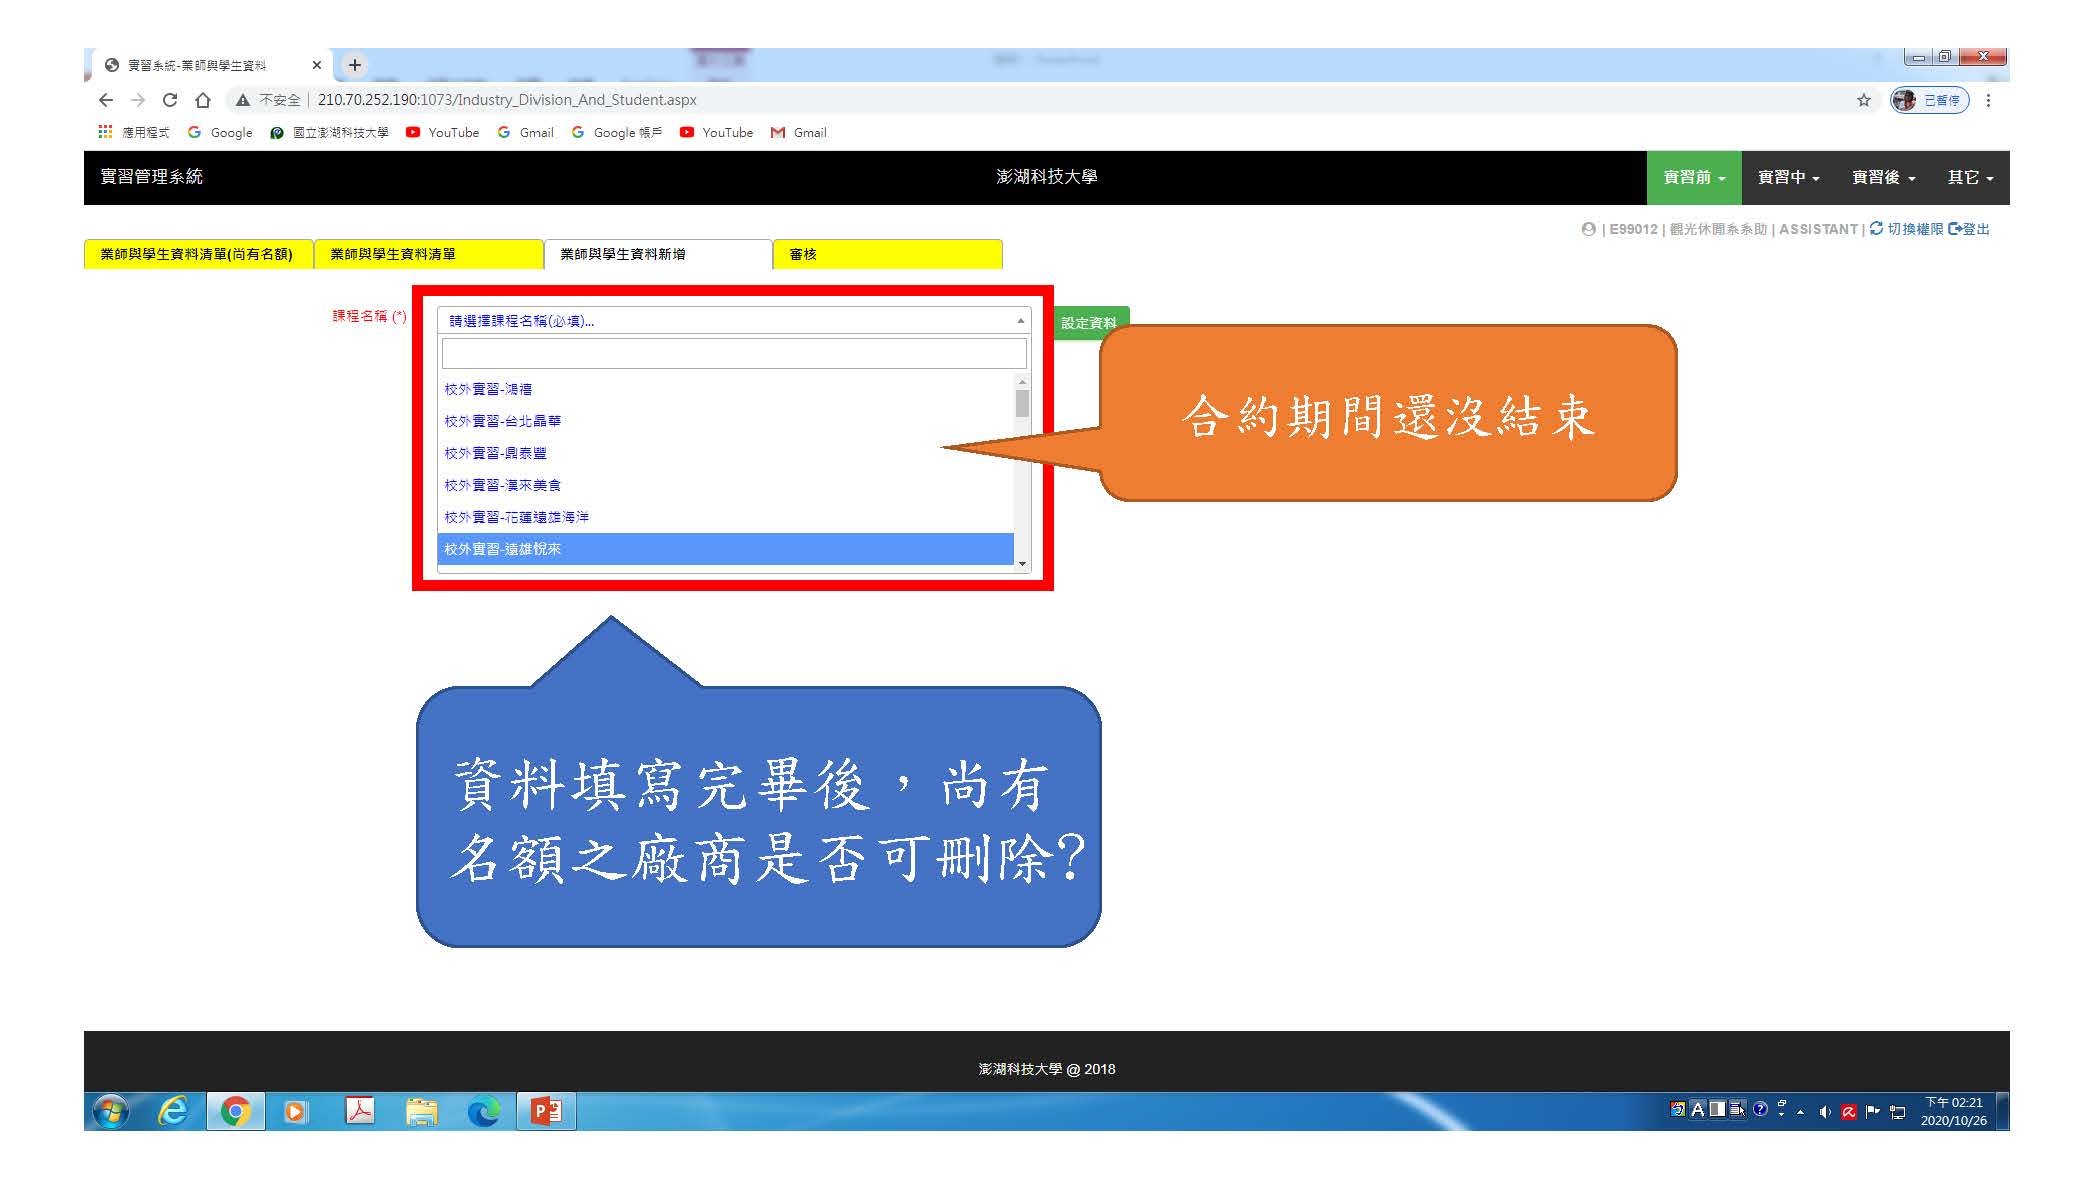Image resolution: width=2094 pixels, height=1178 pixels.
Task: Open the Google bookmark
Action: coord(220,132)
